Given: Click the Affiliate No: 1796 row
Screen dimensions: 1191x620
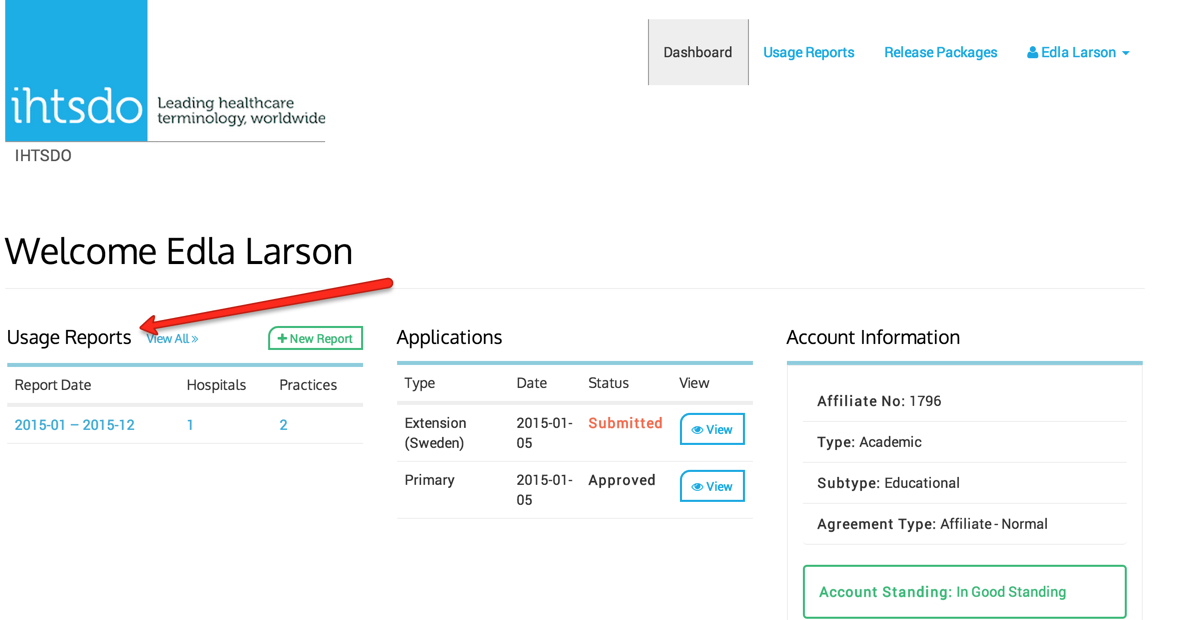Looking at the screenshot, I should [879, 401].
